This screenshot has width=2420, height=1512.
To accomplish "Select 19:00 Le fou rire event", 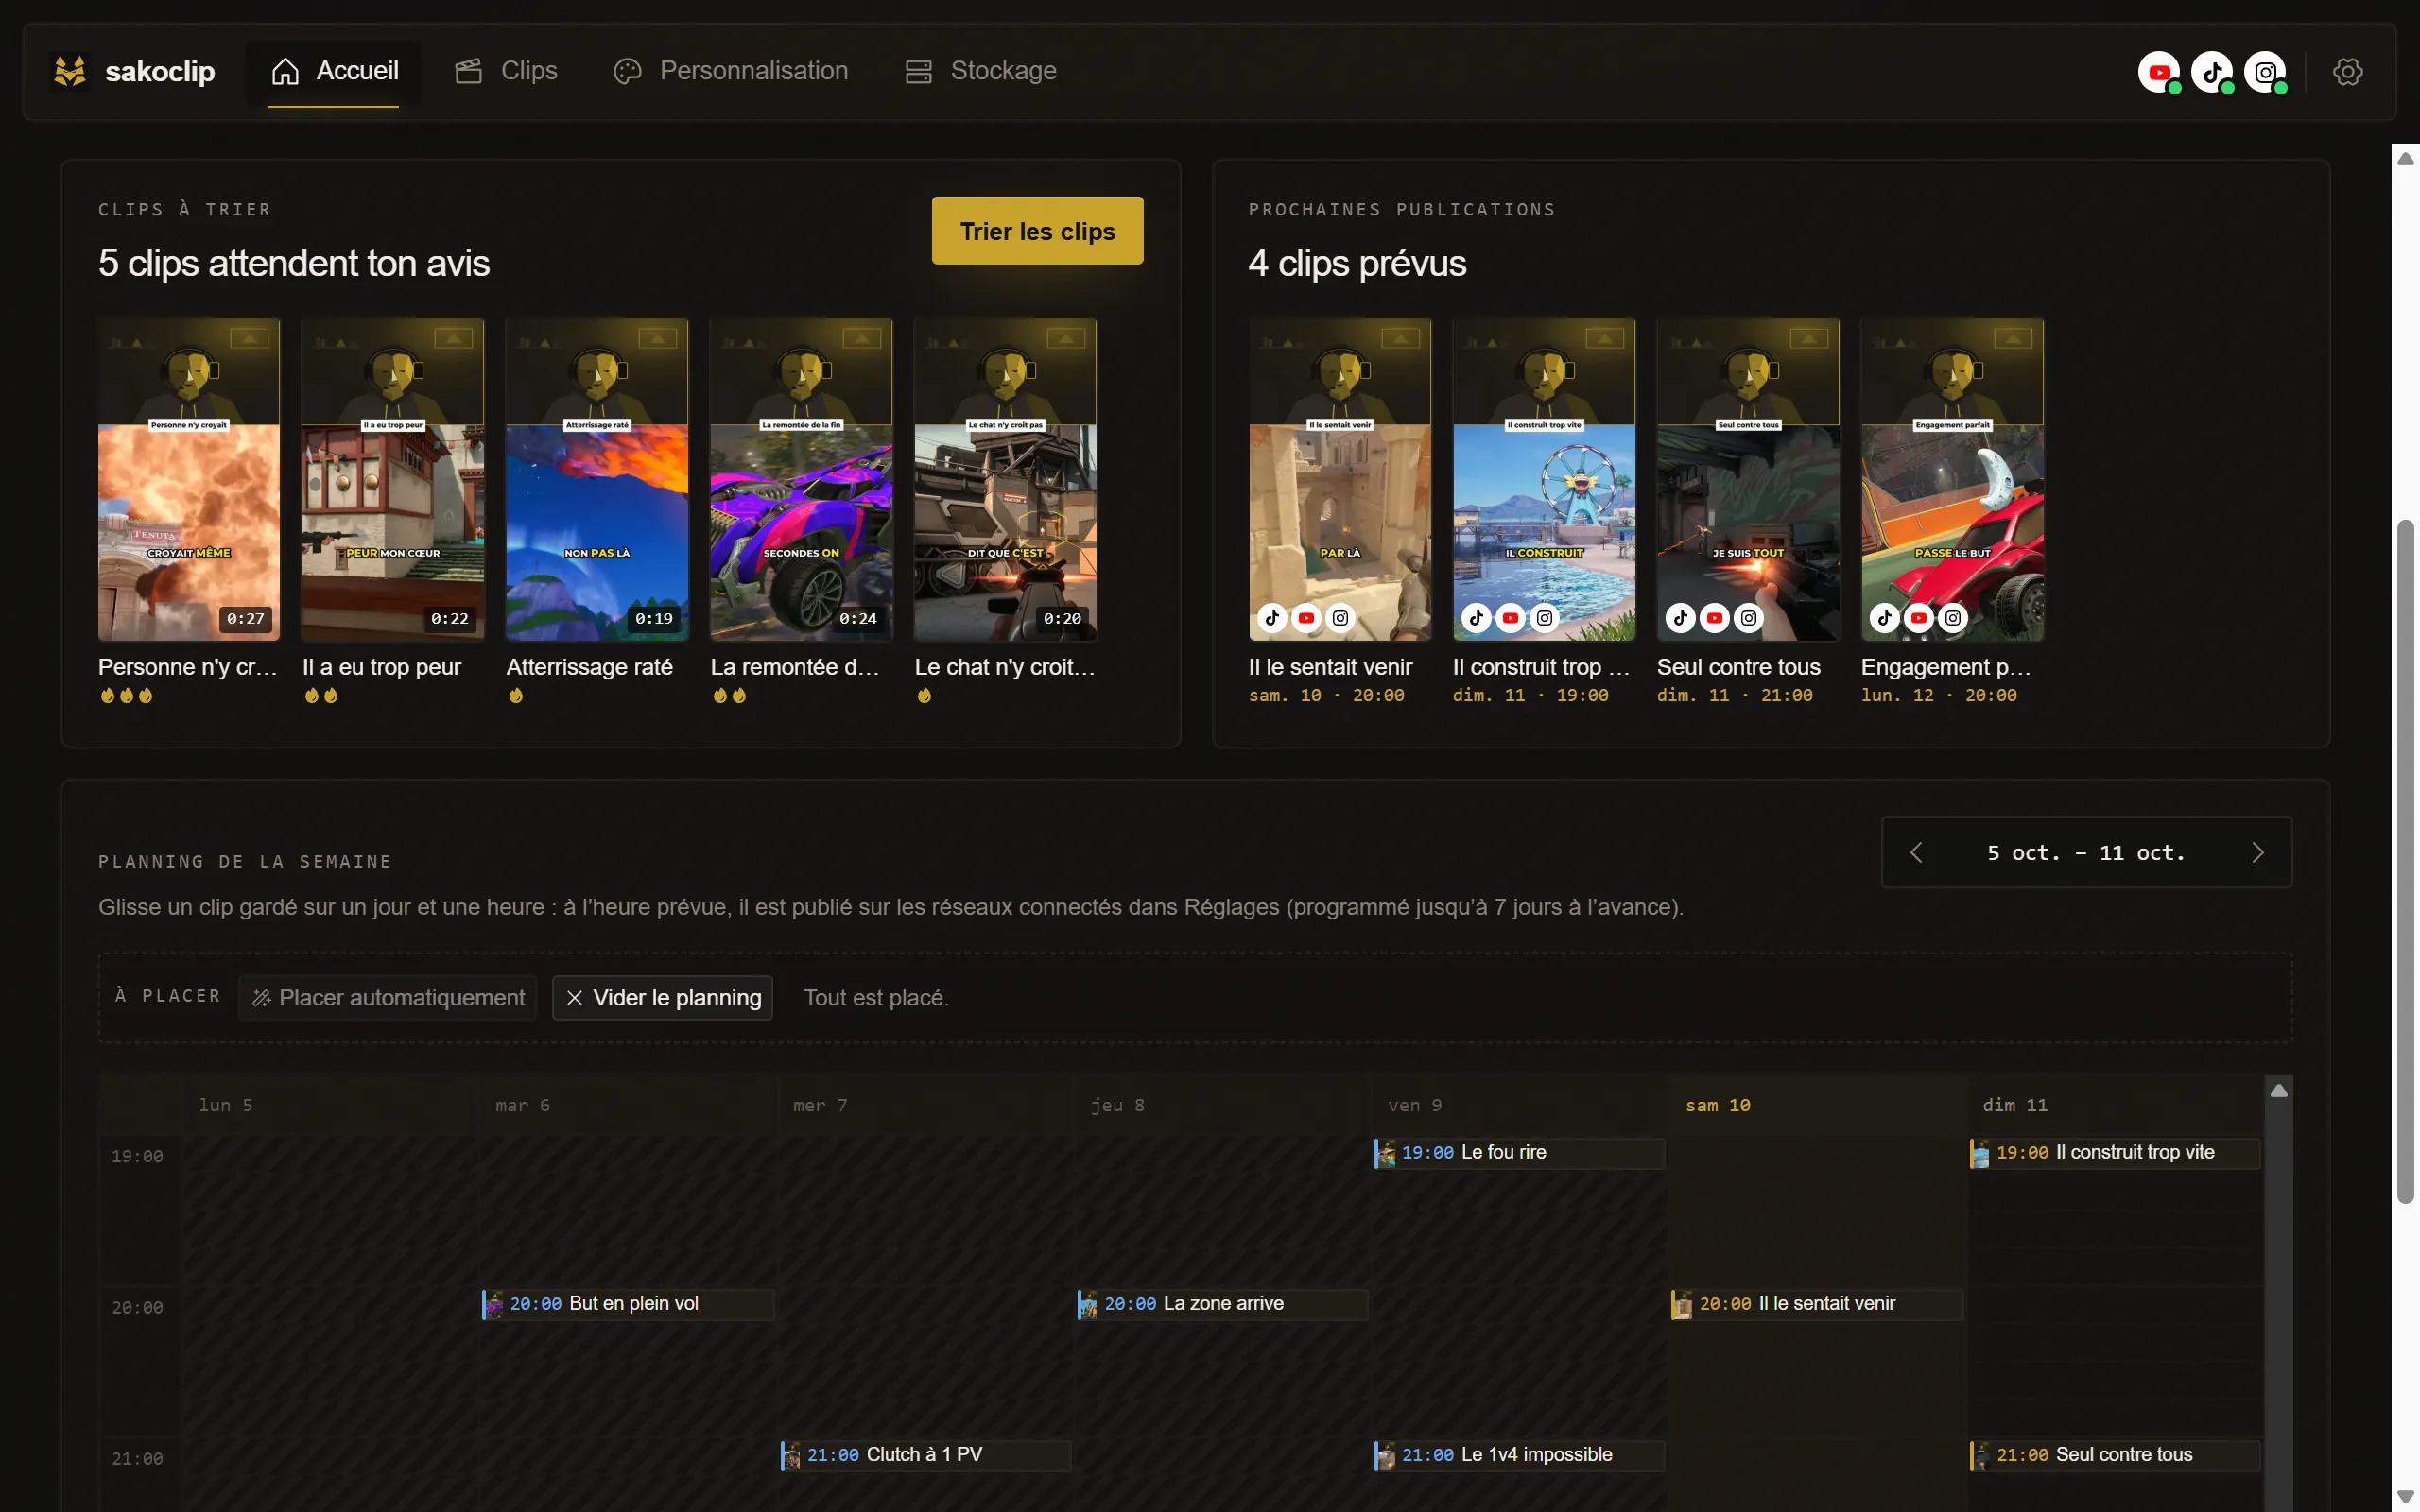I will [x=1519, y=1153].
